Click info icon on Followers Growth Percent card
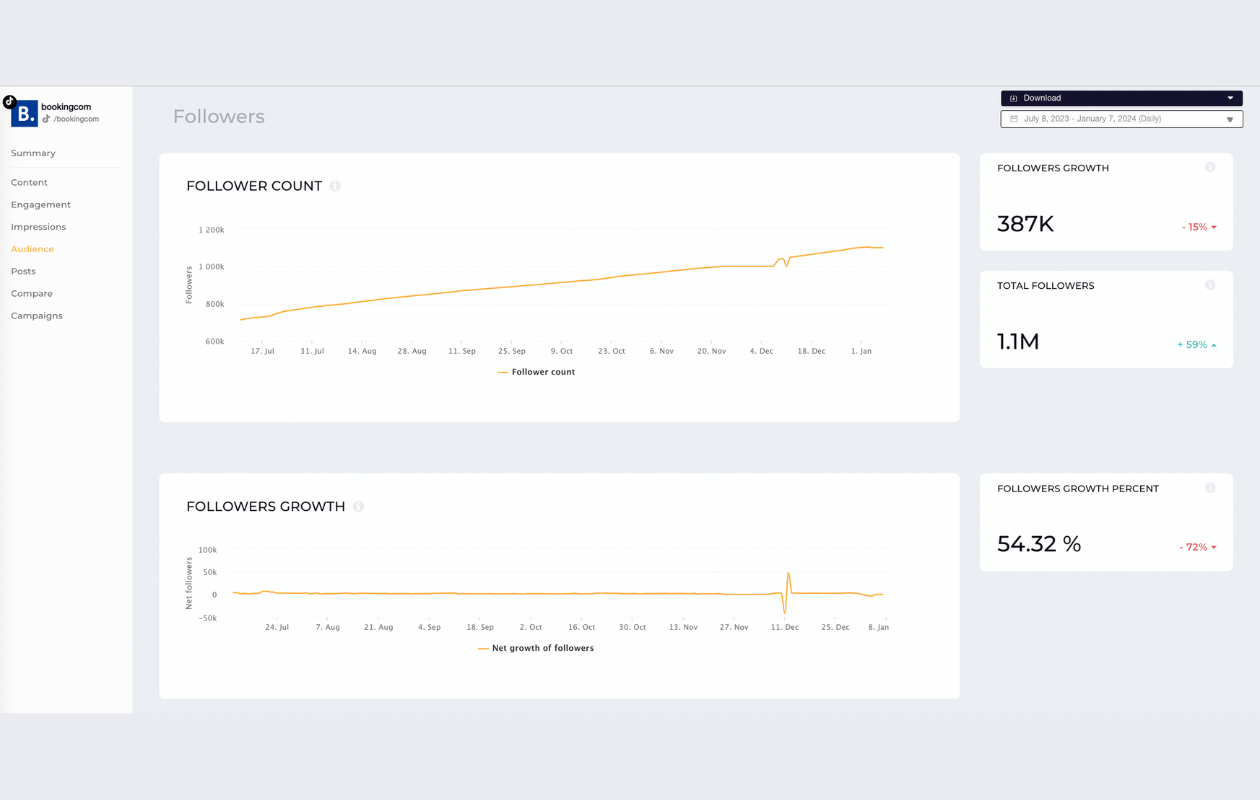The height and width of the screenshot is (800, 1260). 1210,488
